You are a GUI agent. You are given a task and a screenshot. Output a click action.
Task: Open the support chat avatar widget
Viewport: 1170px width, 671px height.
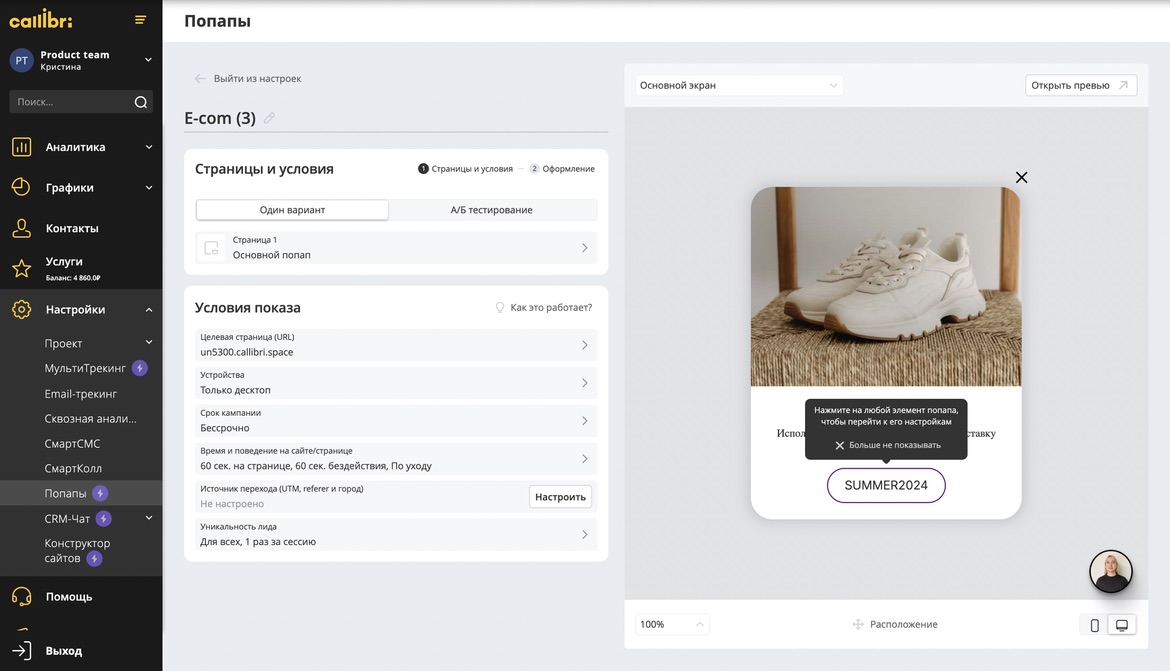pos(1110,572)
